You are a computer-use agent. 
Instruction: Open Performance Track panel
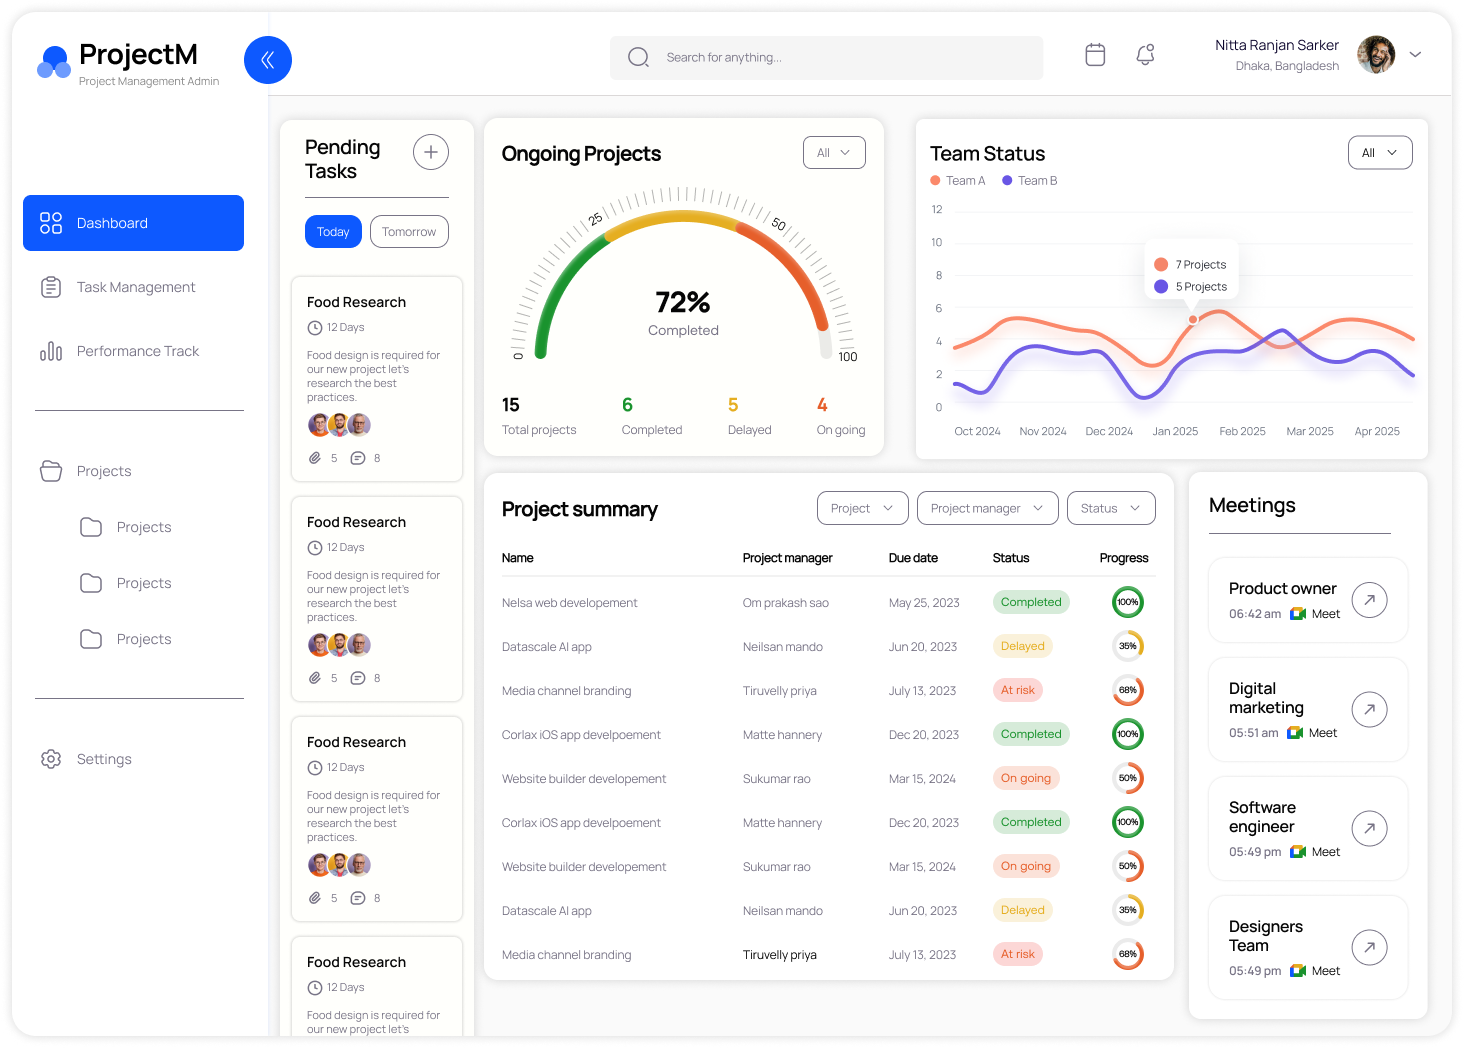[x=138, y=351]
